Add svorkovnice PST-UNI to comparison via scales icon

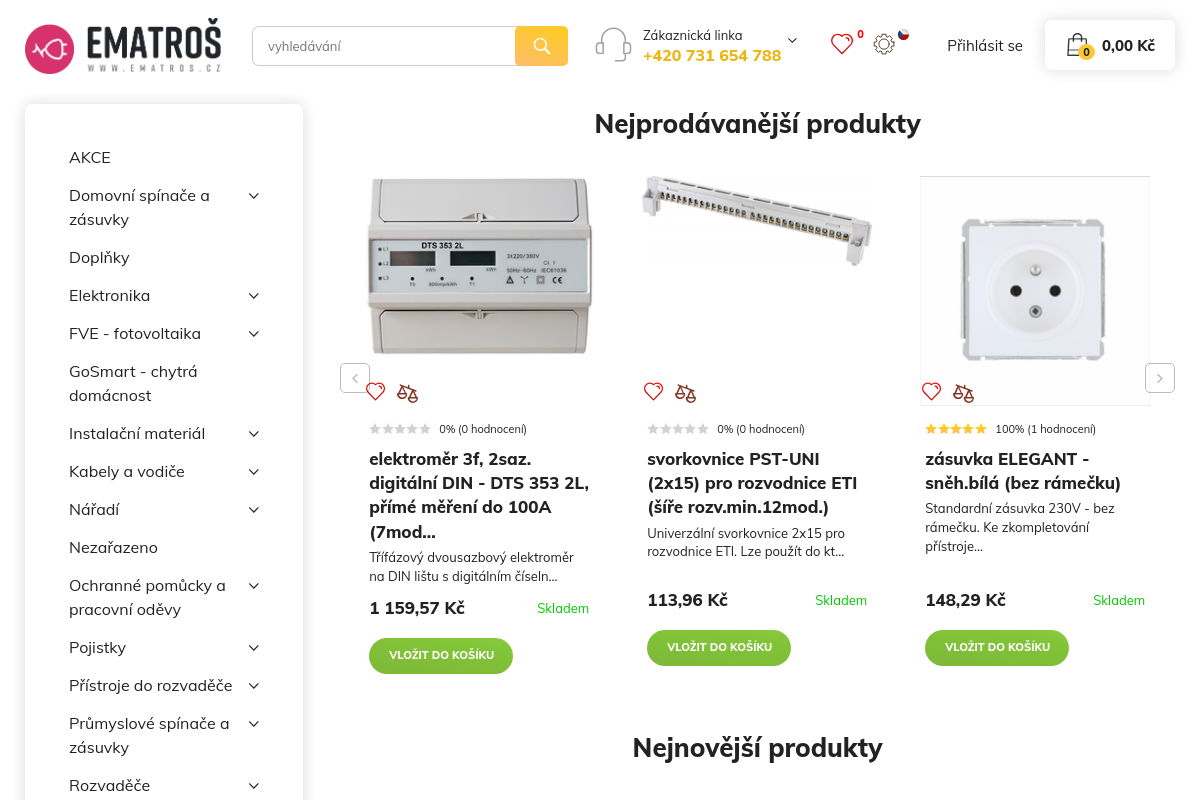[x=685, y=392]
